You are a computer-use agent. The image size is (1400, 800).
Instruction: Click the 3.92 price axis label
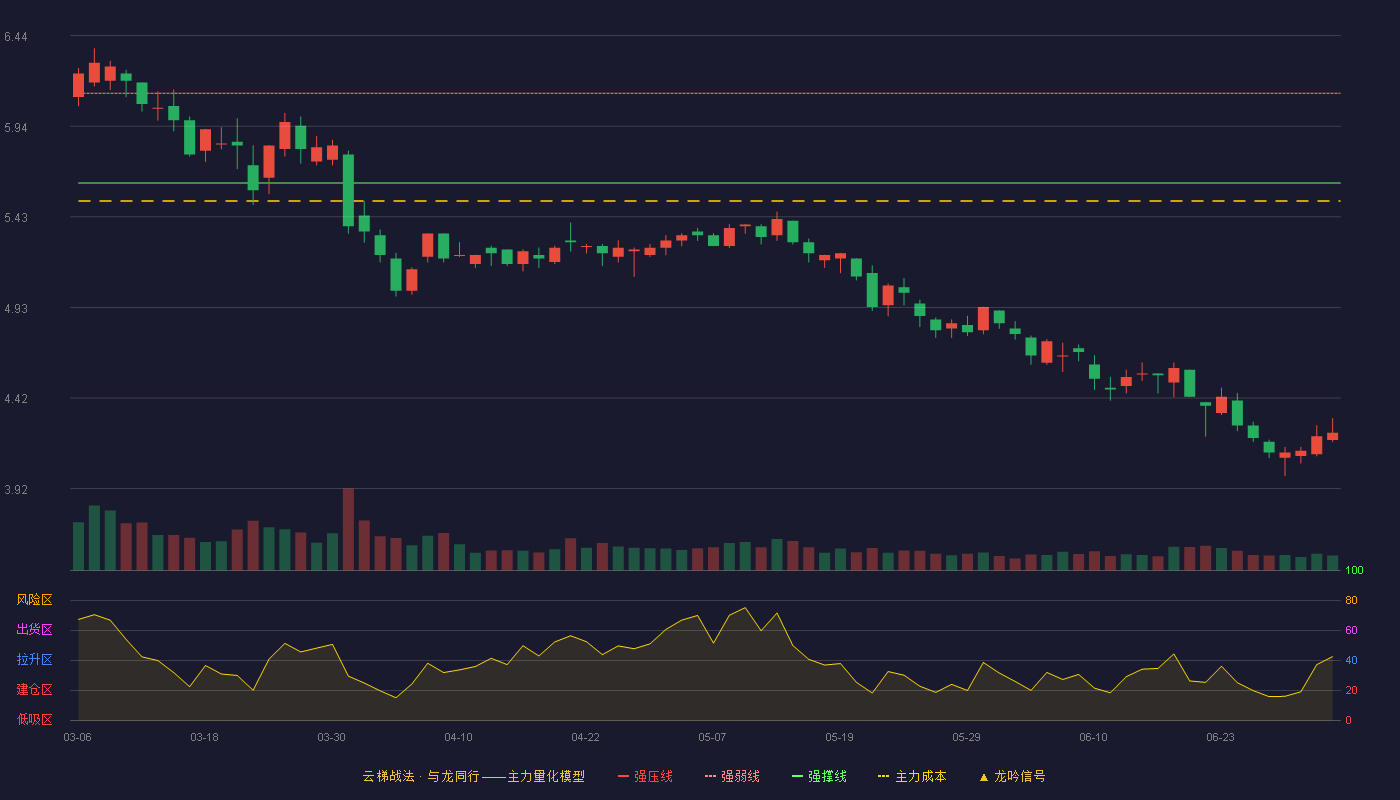point(16,490)
